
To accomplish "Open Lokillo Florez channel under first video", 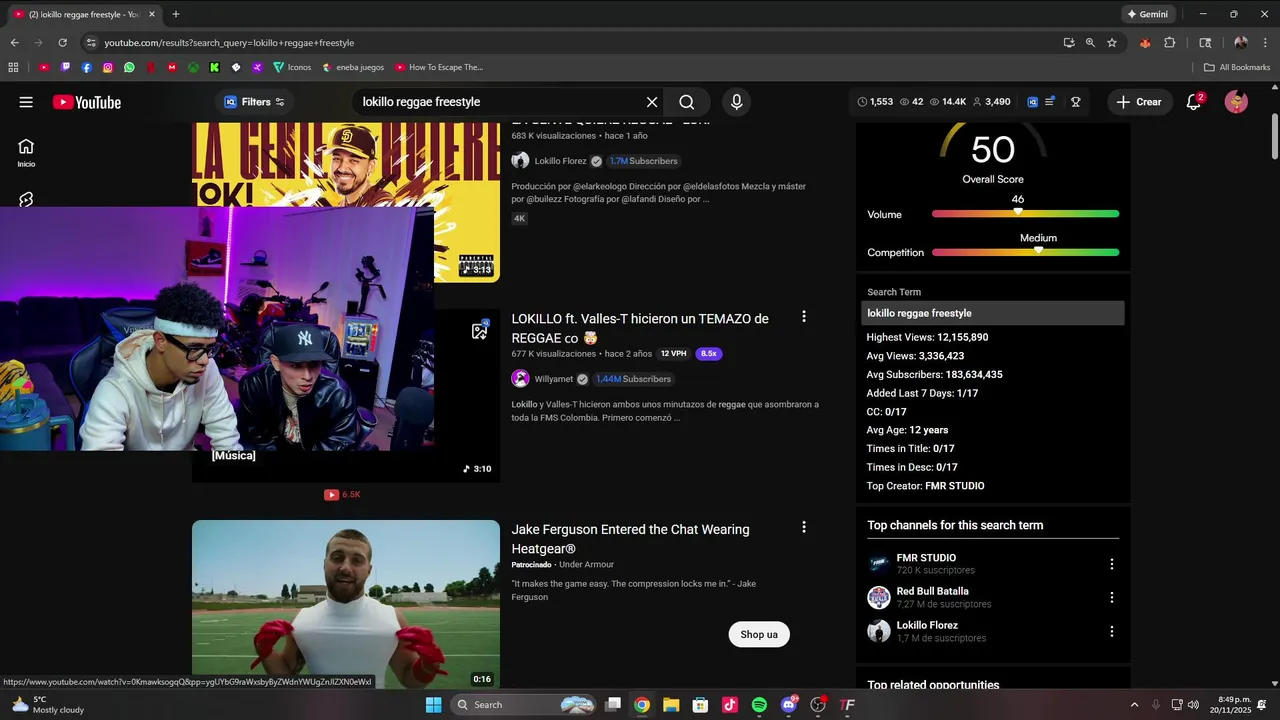I will 560,161.
